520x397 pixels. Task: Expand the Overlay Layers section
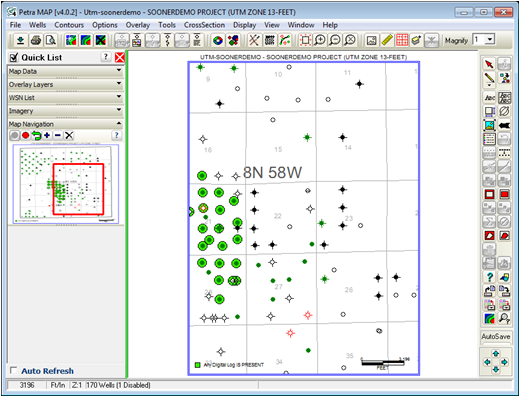(65, 84)
